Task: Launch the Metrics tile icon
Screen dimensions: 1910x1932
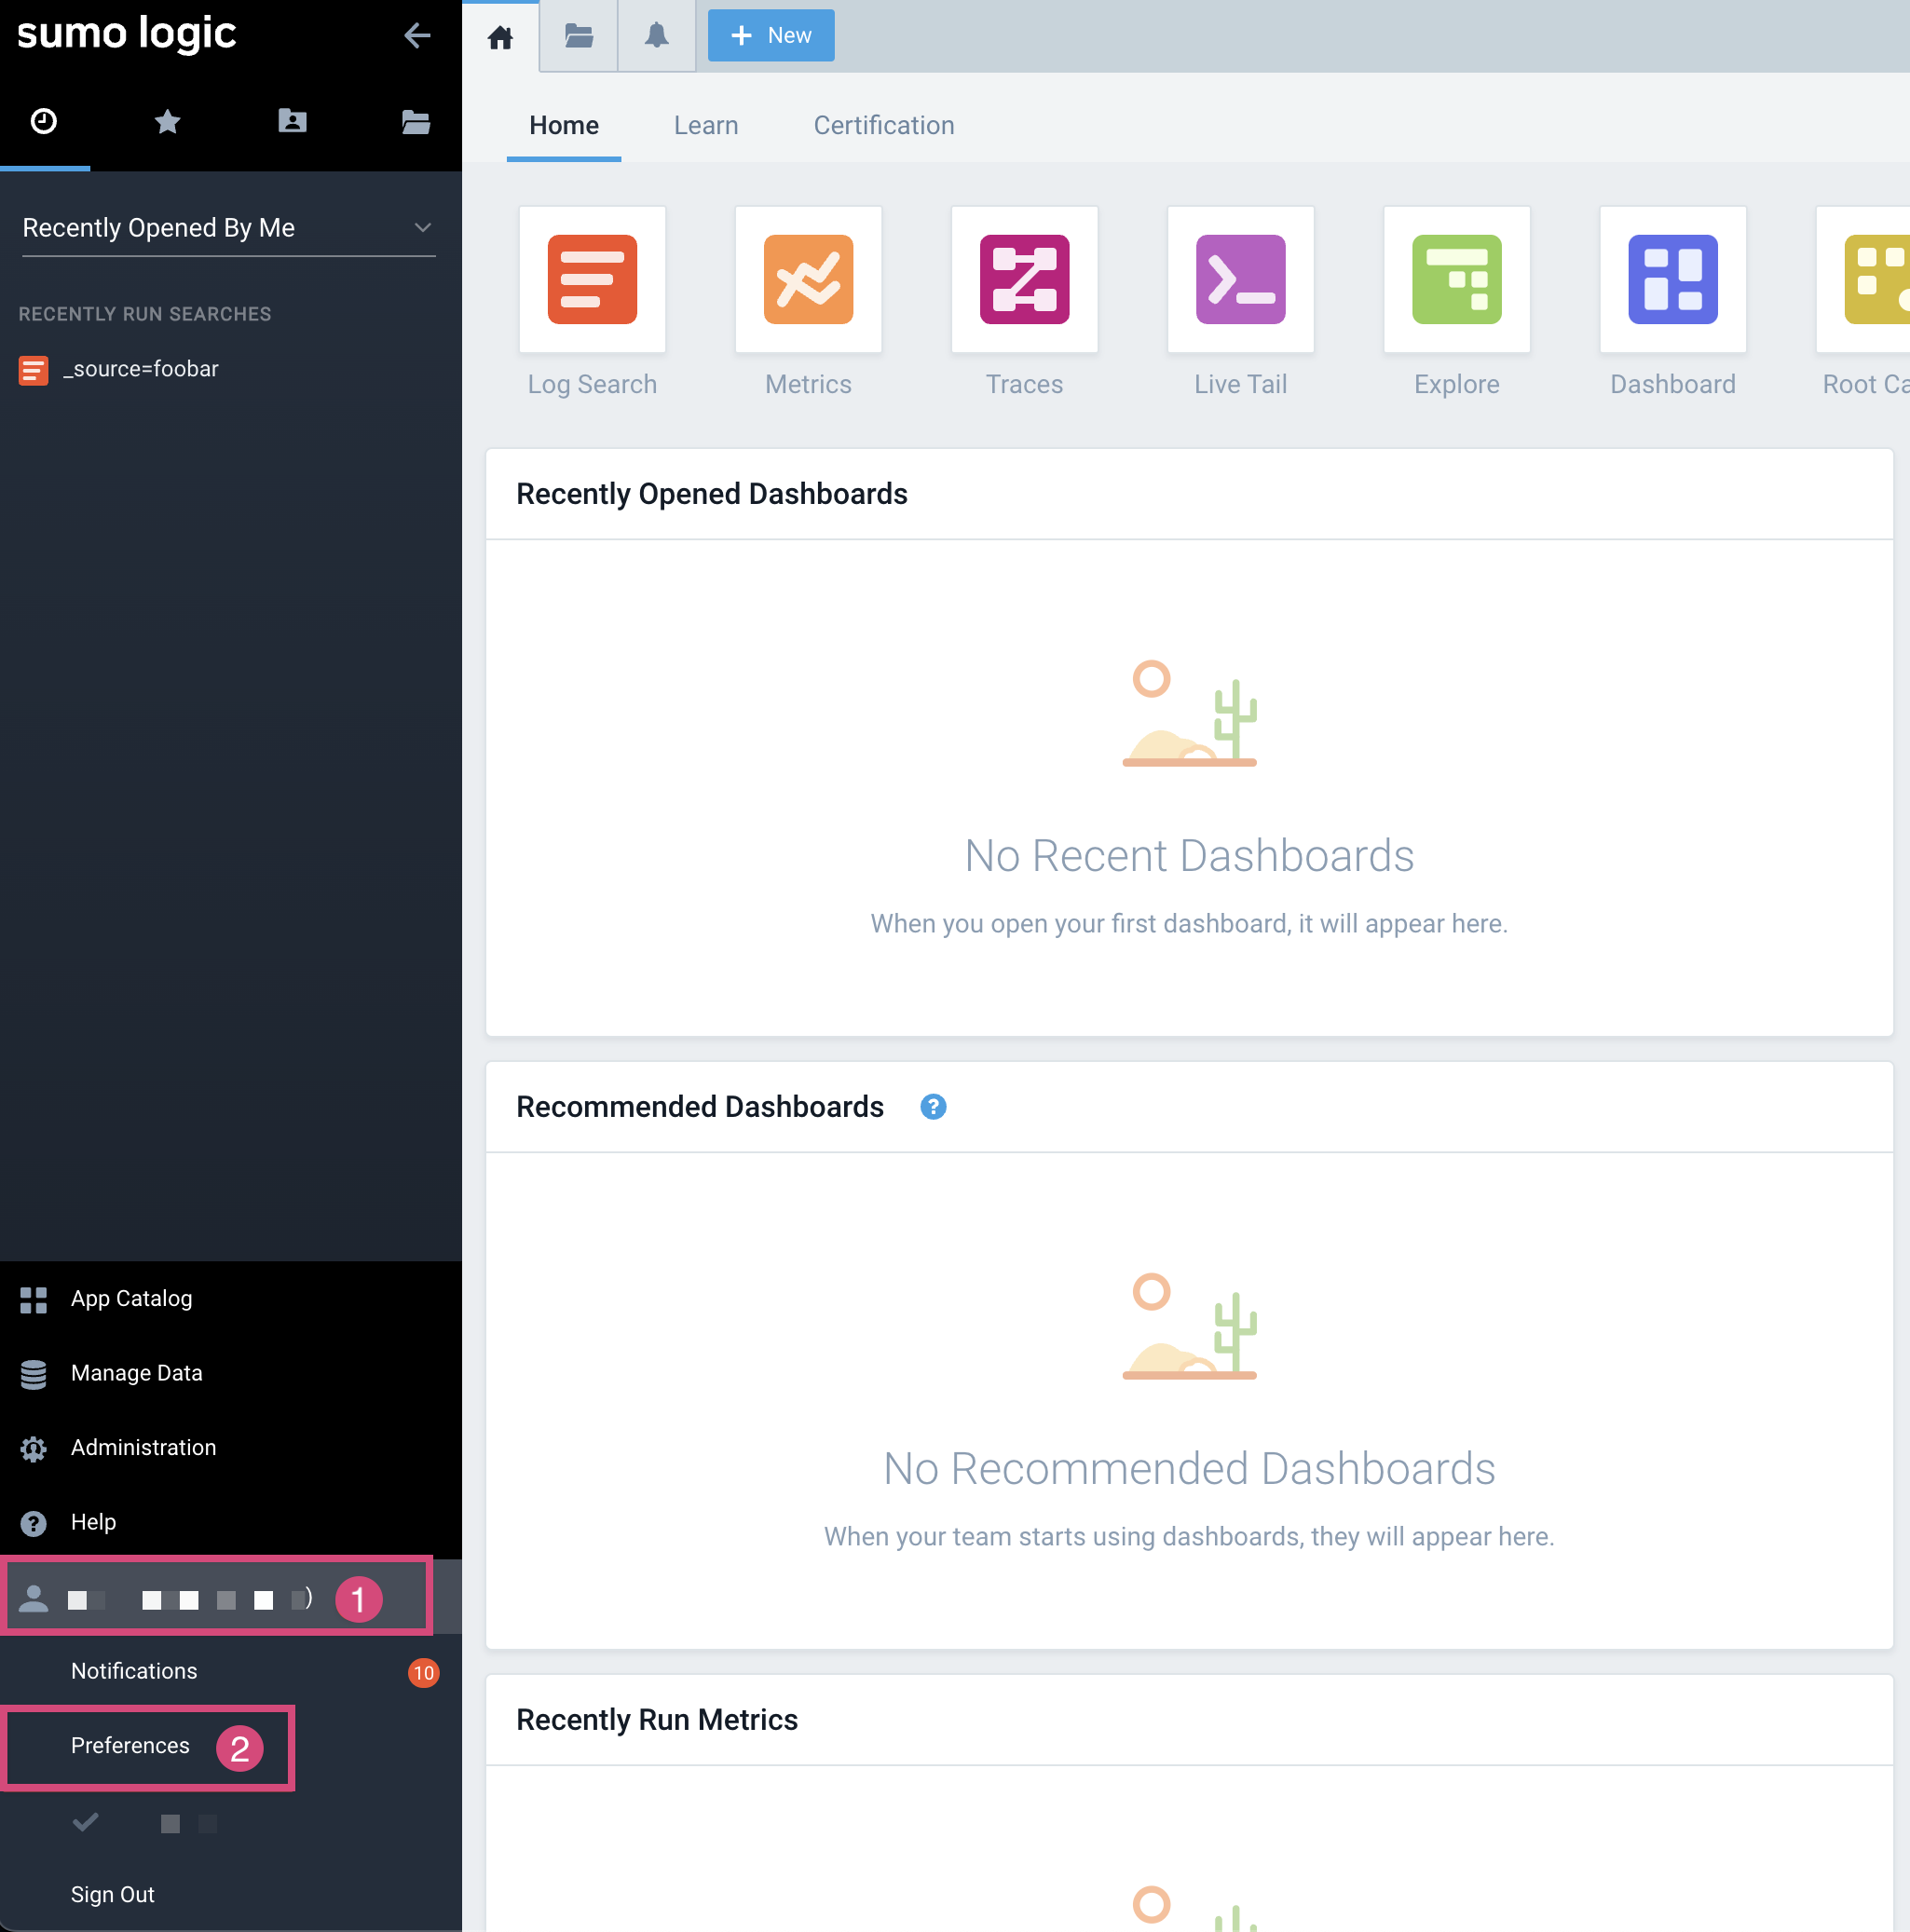Action: point(809,280)
